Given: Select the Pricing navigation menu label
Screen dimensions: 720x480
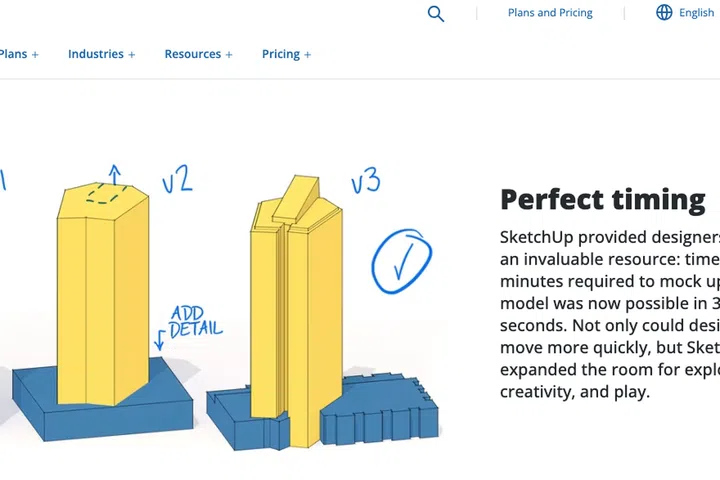Looking at the screenshot, I should coord(280,55).
